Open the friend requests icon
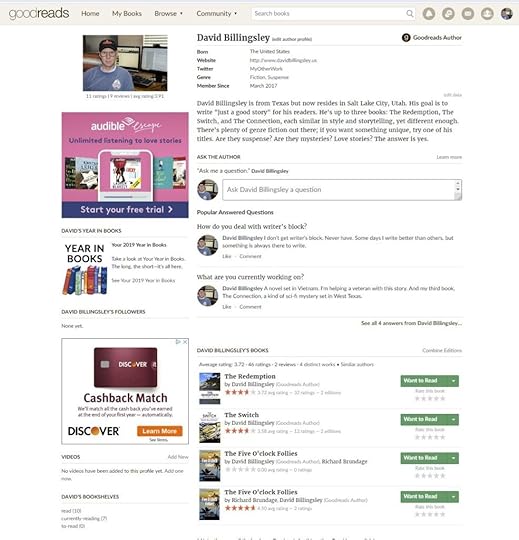The height and width of the screenshot is (540, 519). coord(487,14)
